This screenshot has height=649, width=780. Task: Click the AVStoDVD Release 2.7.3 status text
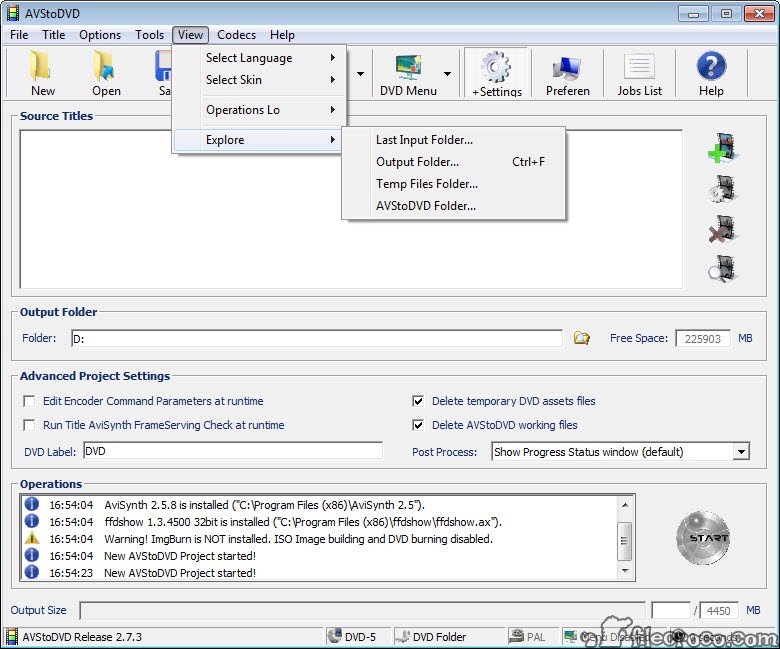coord(82,637)
